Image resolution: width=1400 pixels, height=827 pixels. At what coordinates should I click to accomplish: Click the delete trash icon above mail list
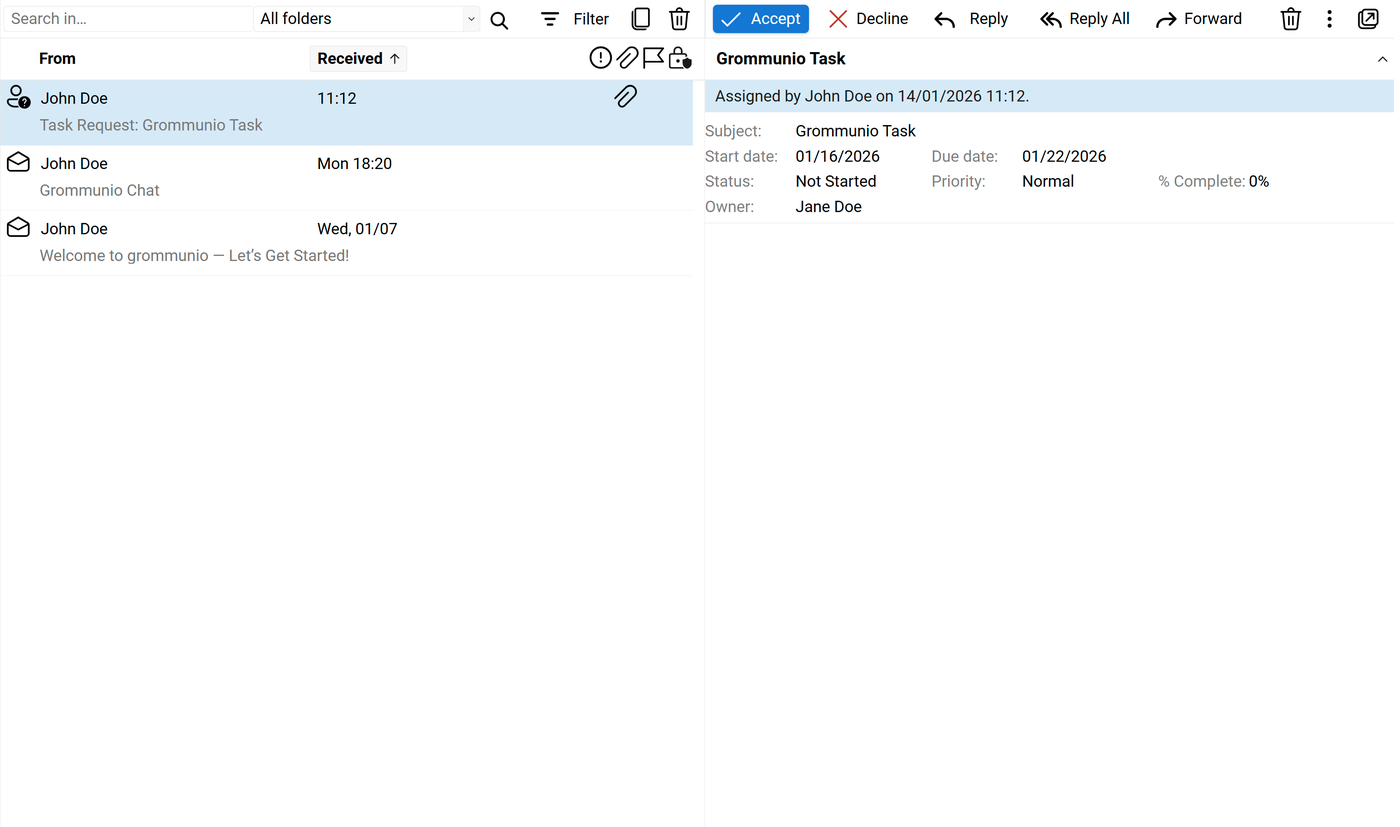point(679,19)
